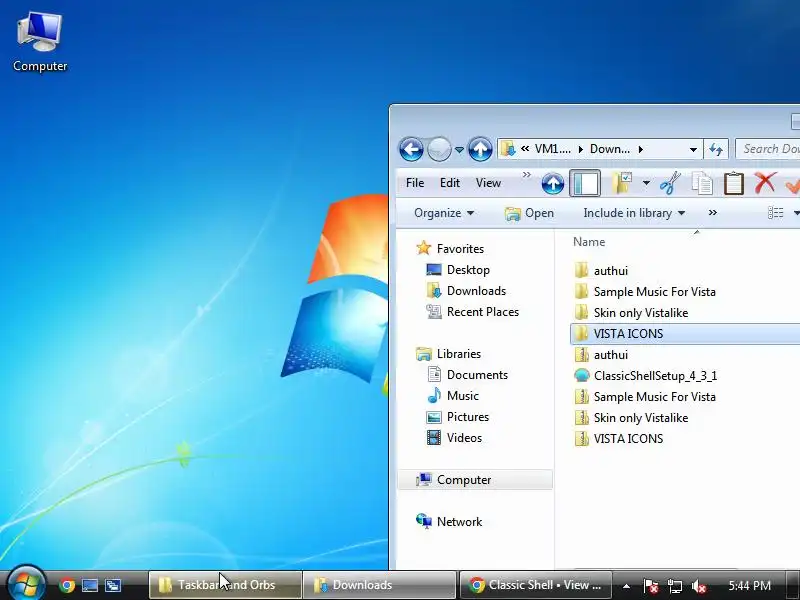Open dropdown arrow beside folder options icon
The width and height of the screenshot is (800, 600).
pyautogui.click(x=646, y=183)
